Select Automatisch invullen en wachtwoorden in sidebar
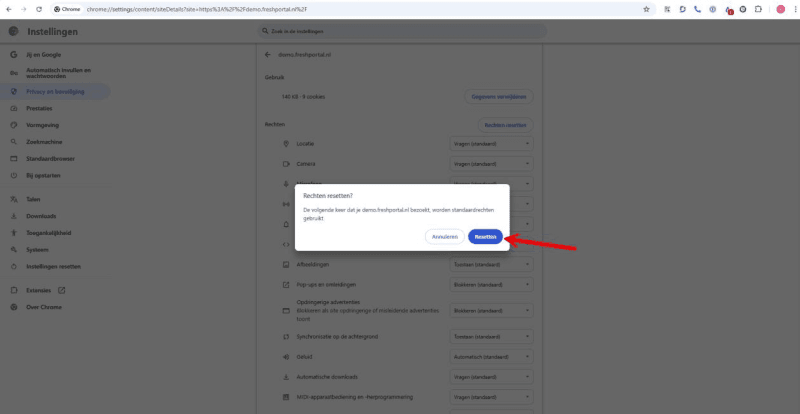 tap(55, 73)
